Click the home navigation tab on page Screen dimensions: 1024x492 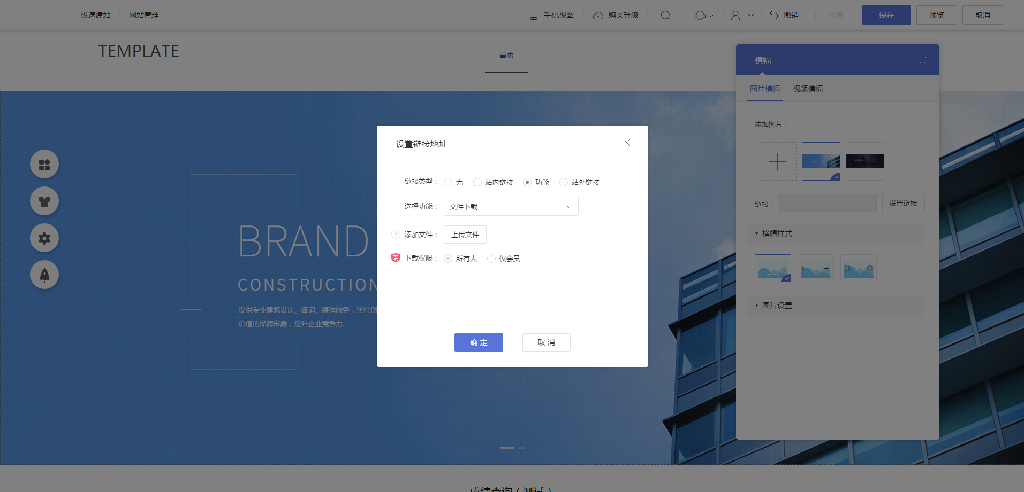click(x=506, y=56)
